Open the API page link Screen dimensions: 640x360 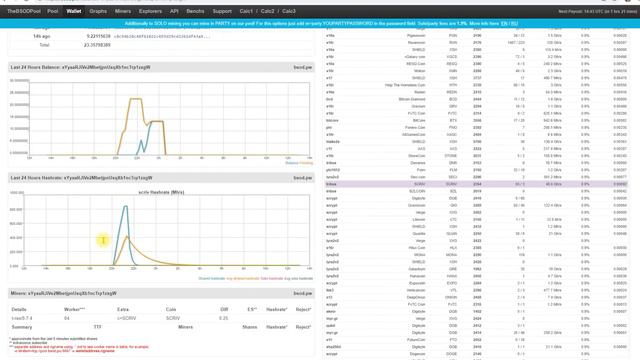(174, 11)
